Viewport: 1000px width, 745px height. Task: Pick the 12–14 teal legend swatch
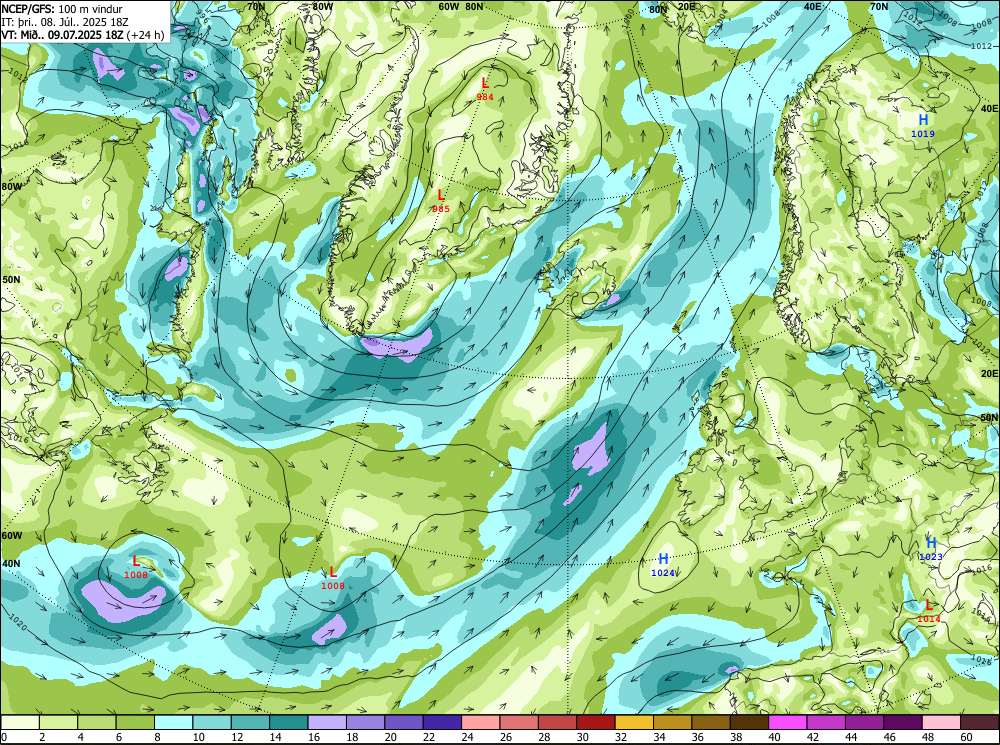point(250,722)
